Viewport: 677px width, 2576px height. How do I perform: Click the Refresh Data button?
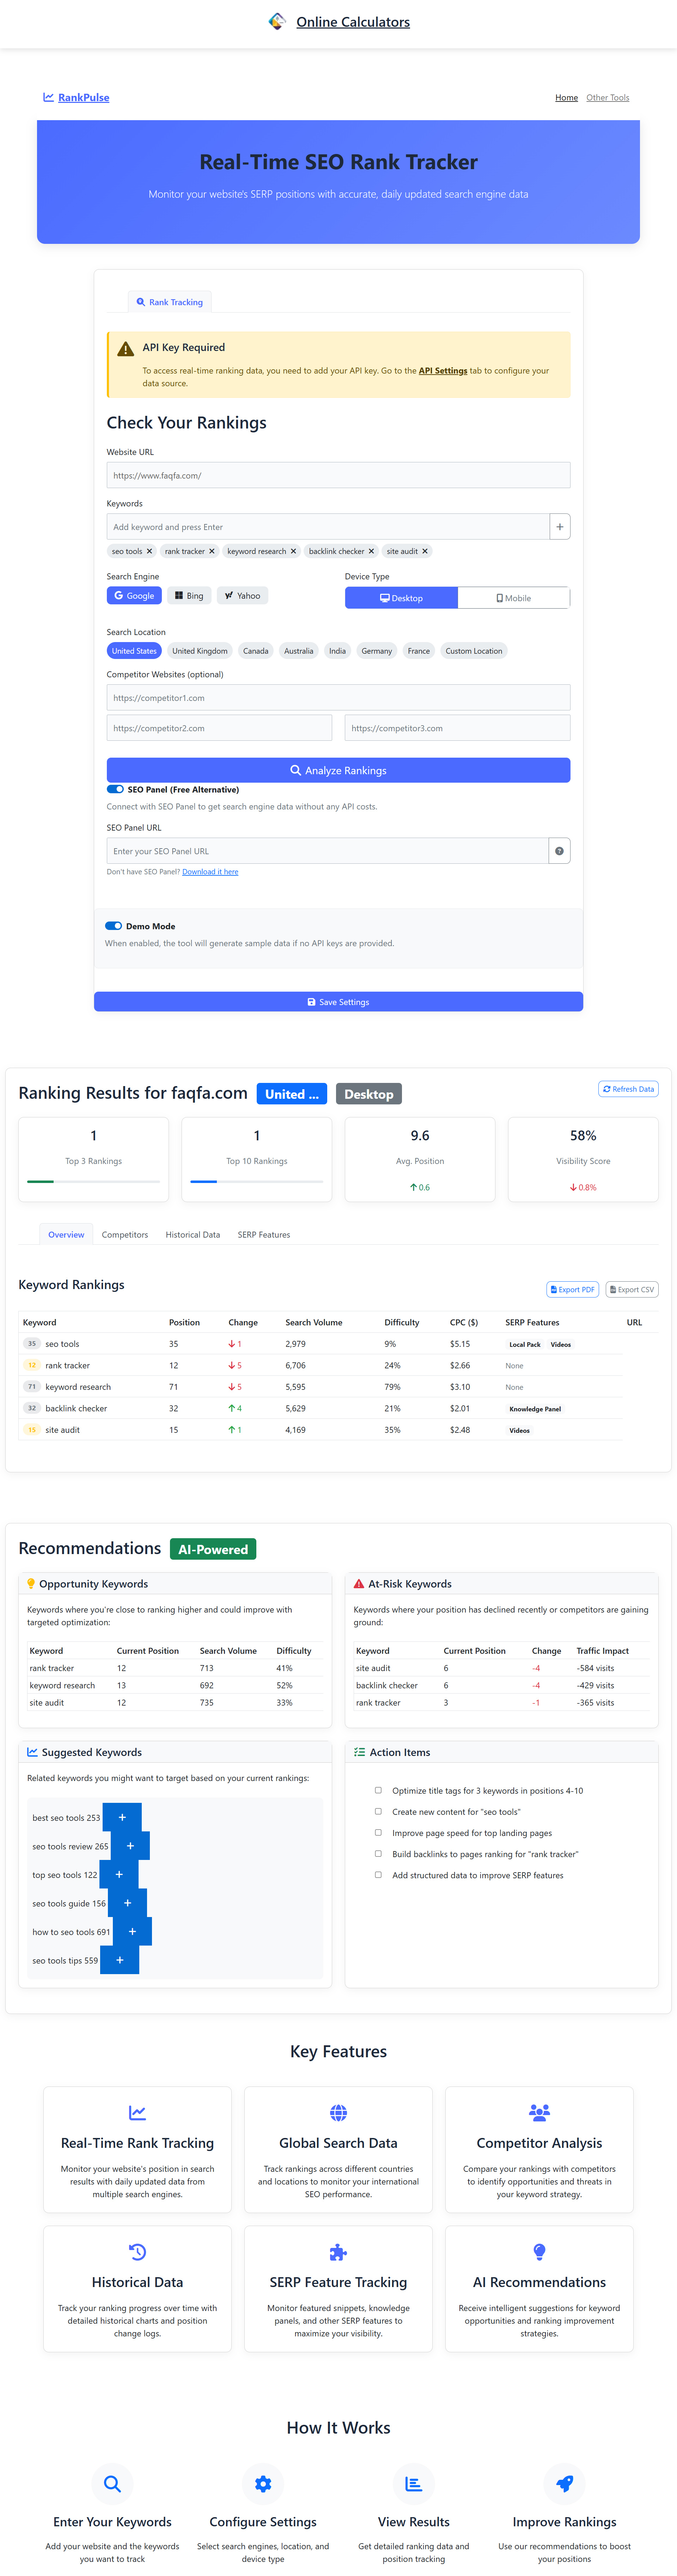point(628,1089)
